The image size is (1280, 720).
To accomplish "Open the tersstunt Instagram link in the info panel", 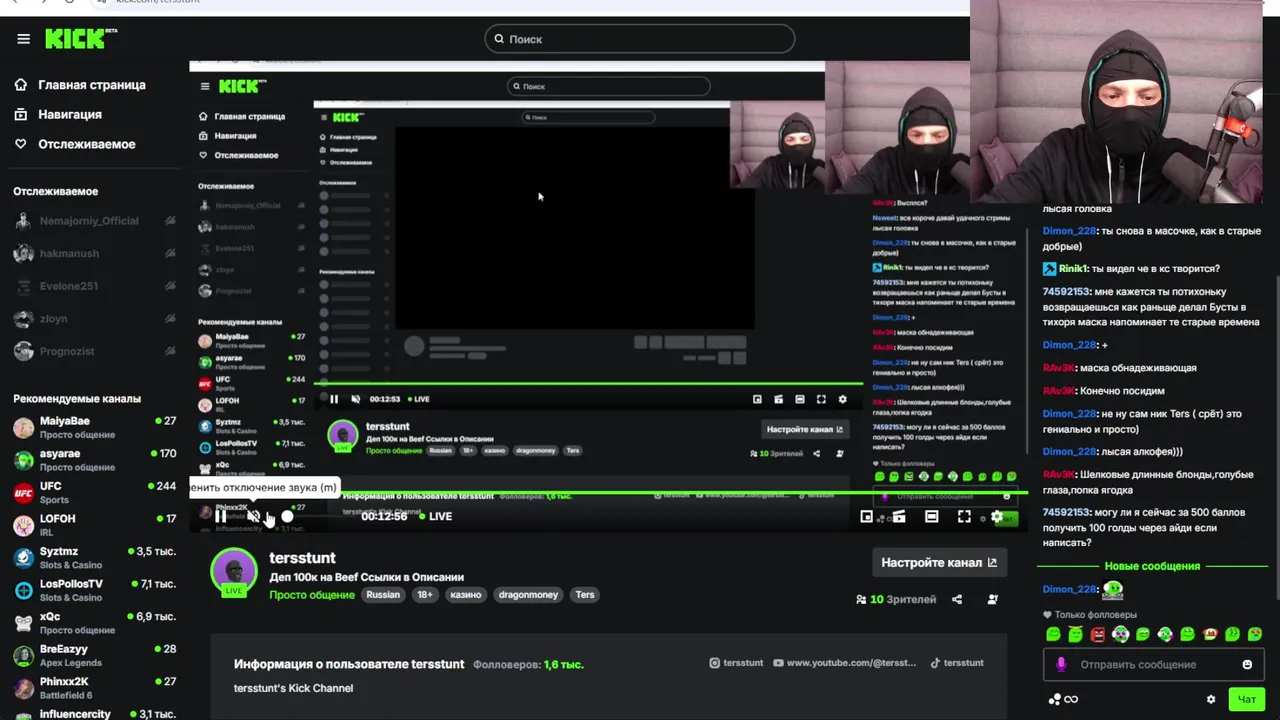I will pos(736,663).
